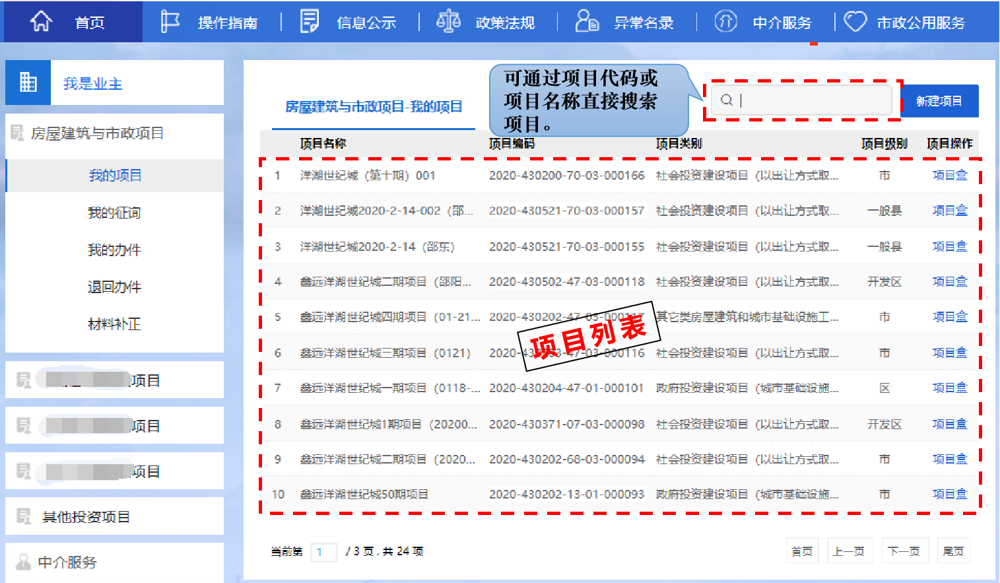Viewport: 1000px width, 583px height.
Task: Click the 我是业主 building icon
Action: point(27,81)
